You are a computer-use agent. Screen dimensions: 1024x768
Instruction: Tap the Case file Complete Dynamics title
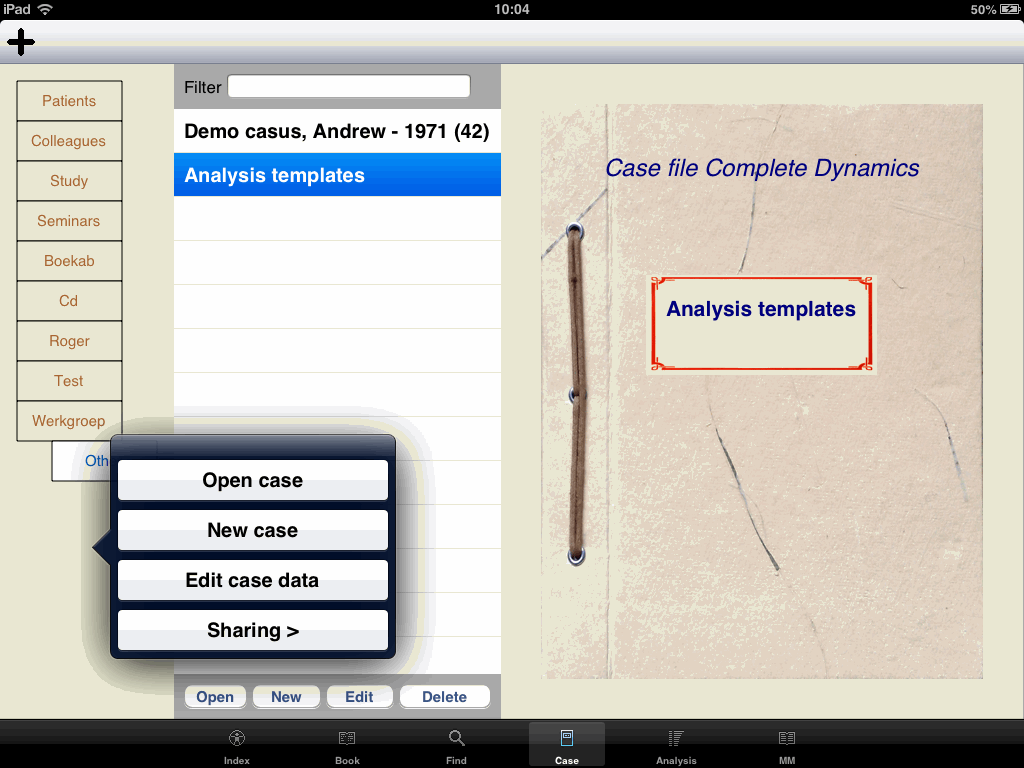(761, 168)
